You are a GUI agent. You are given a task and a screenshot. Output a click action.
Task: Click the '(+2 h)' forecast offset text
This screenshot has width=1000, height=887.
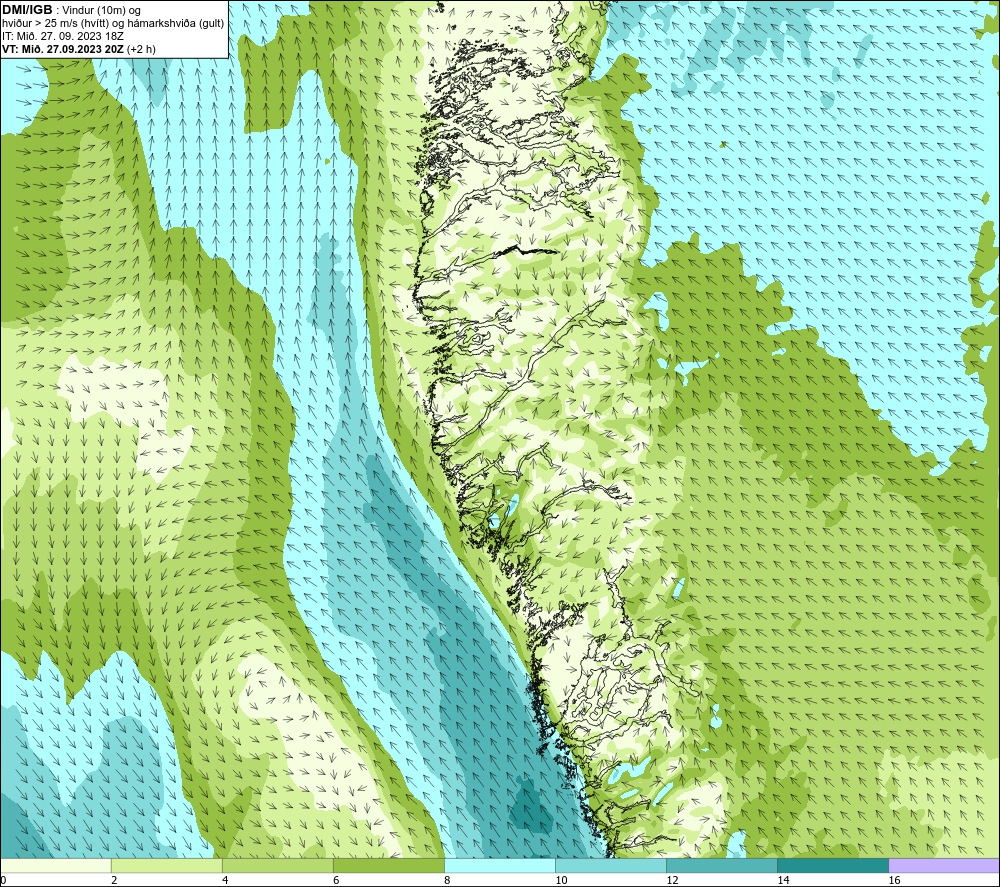[141, 49]
